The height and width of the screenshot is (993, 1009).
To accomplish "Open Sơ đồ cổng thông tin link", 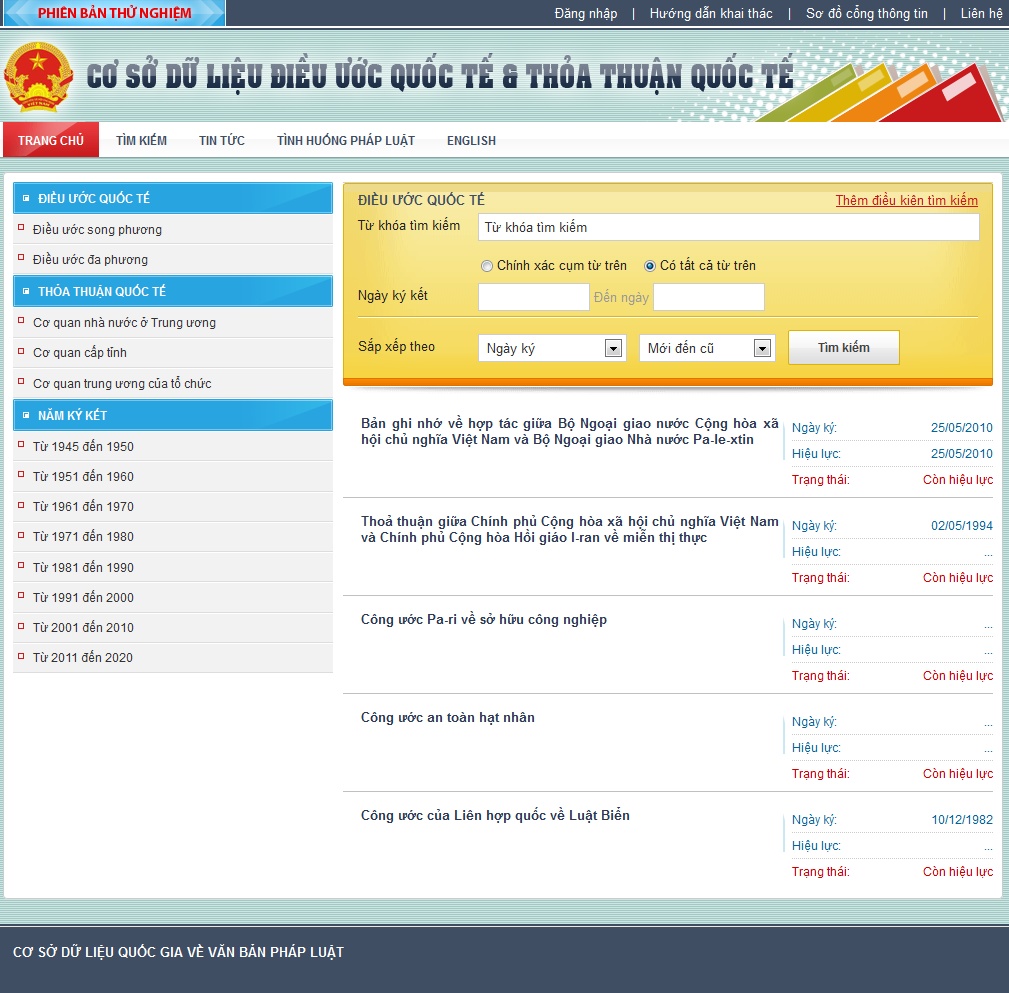I will click(x=866, y=14).
